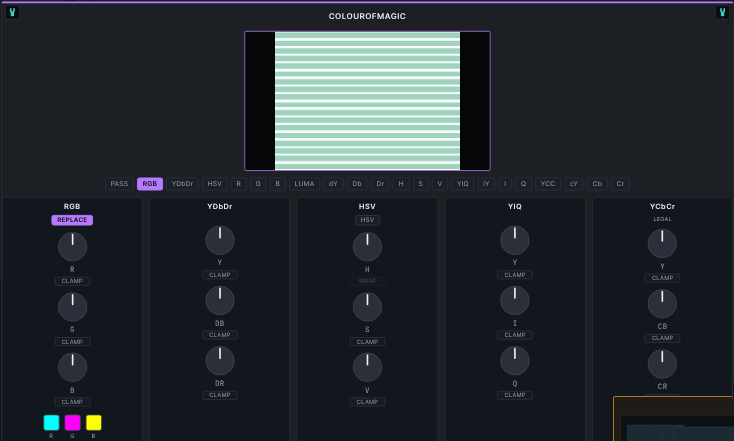Click the Y knob in YDbDr panel
Screen dimensions: 734x441
220,240
